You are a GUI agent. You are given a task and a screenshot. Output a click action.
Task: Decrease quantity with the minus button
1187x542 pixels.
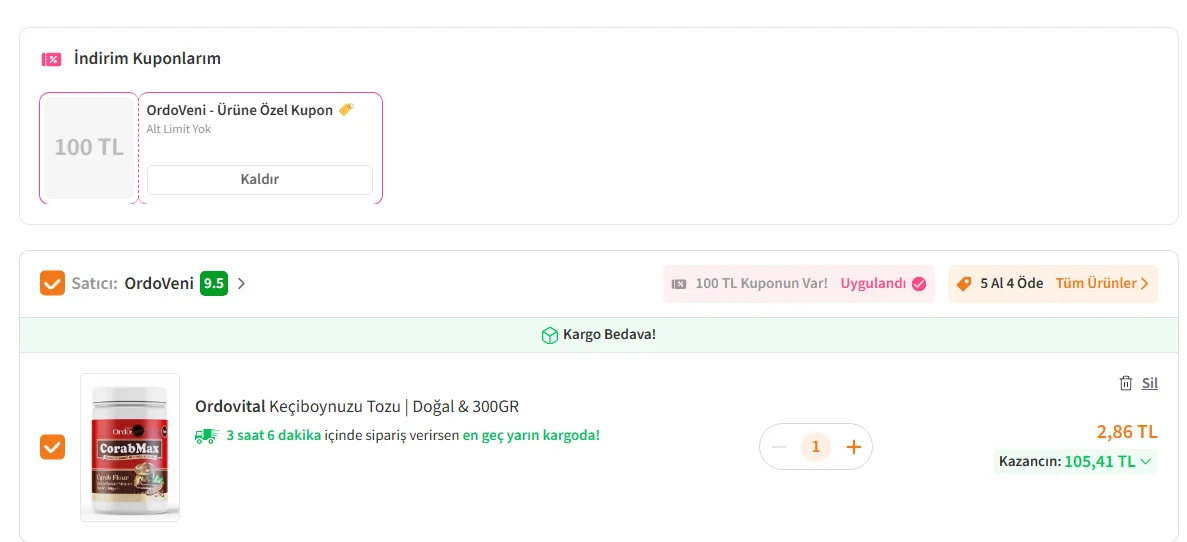pyautogui.click(x=779, y=447)
